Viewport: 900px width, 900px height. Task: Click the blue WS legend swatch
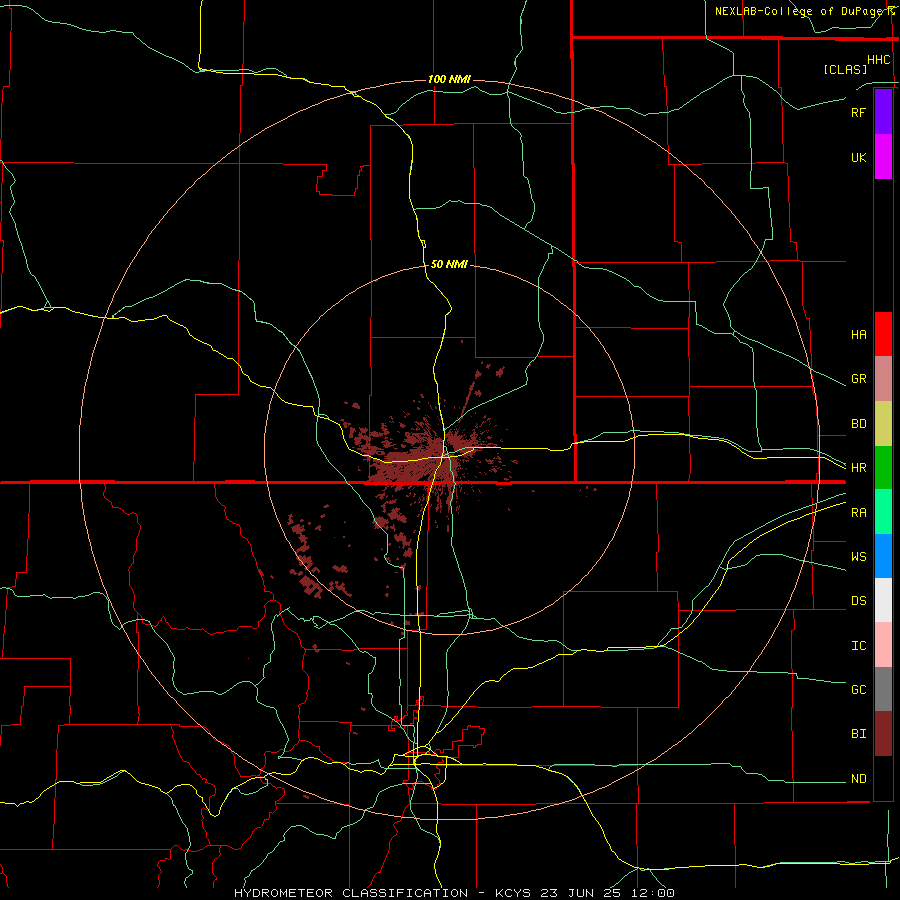coord(883,556)
